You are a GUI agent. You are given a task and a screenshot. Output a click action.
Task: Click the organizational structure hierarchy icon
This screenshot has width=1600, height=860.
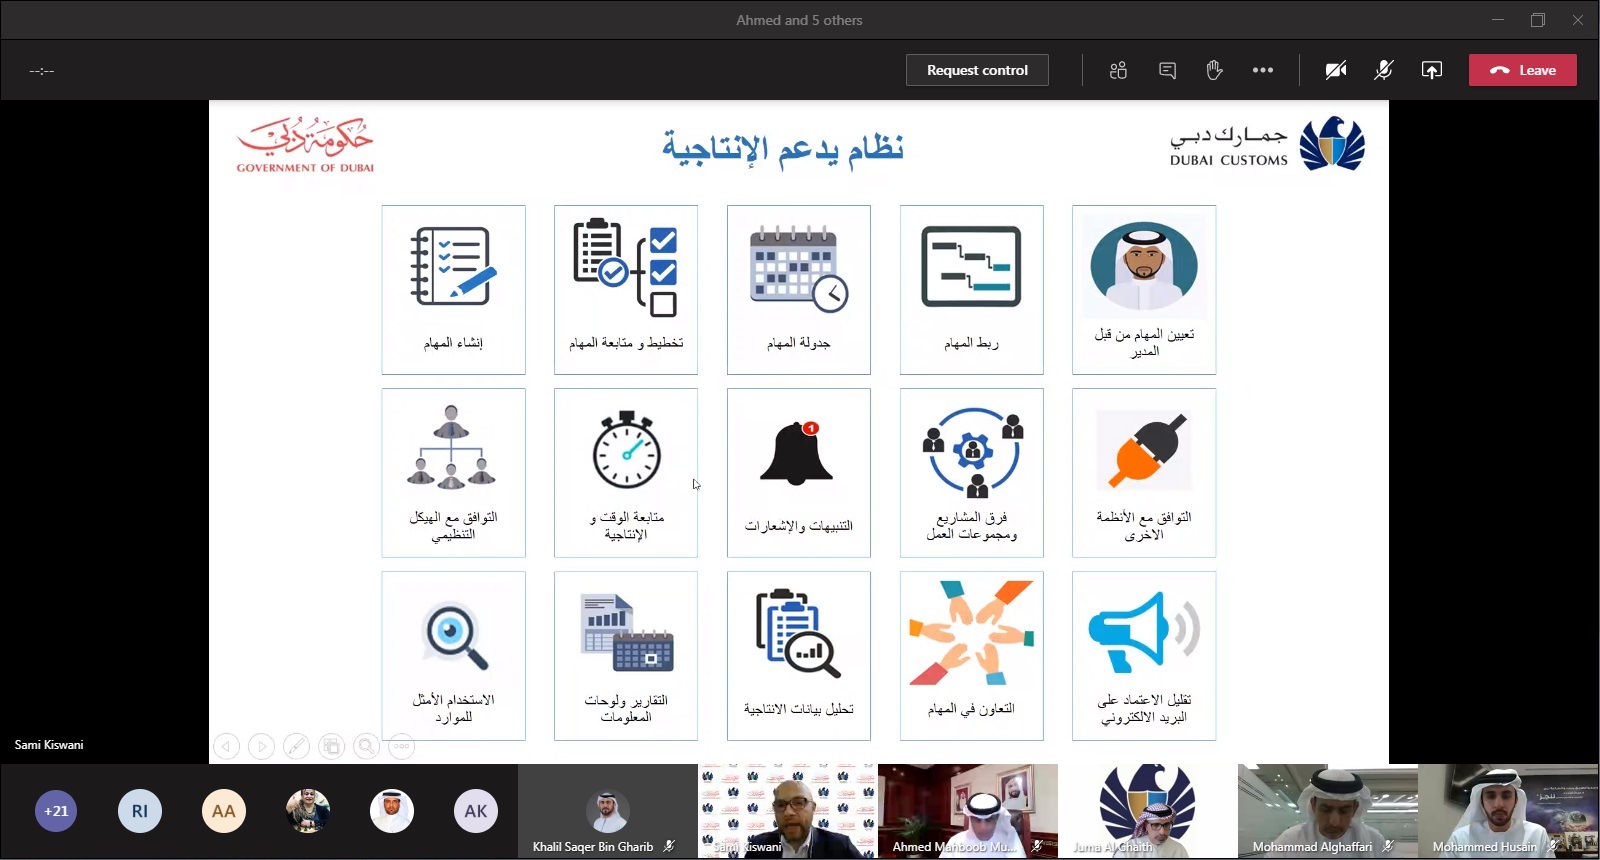click(x=453, y=447)
